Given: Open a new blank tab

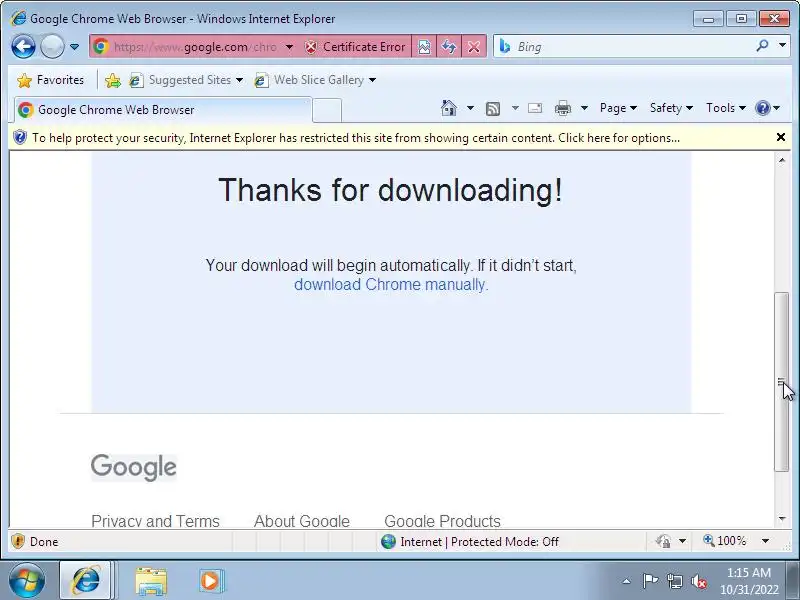Looking at the screenshot, I should click(x=327, y=110).
